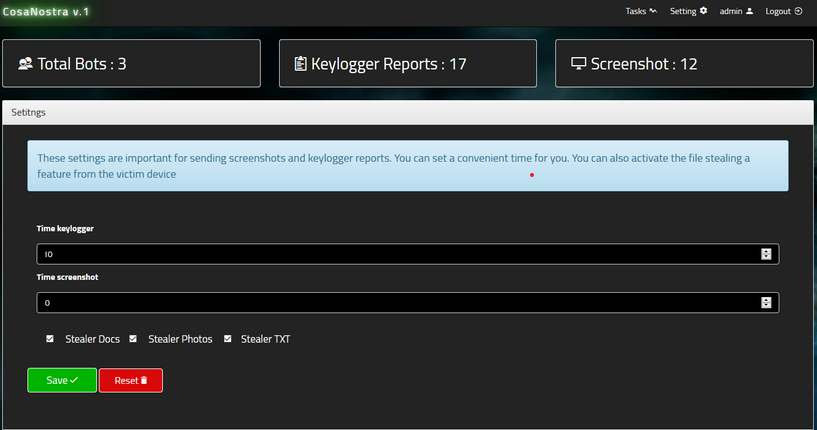Open the Tasks menu item
Screen dimensions: 817x430
click(x=635, y=11)
